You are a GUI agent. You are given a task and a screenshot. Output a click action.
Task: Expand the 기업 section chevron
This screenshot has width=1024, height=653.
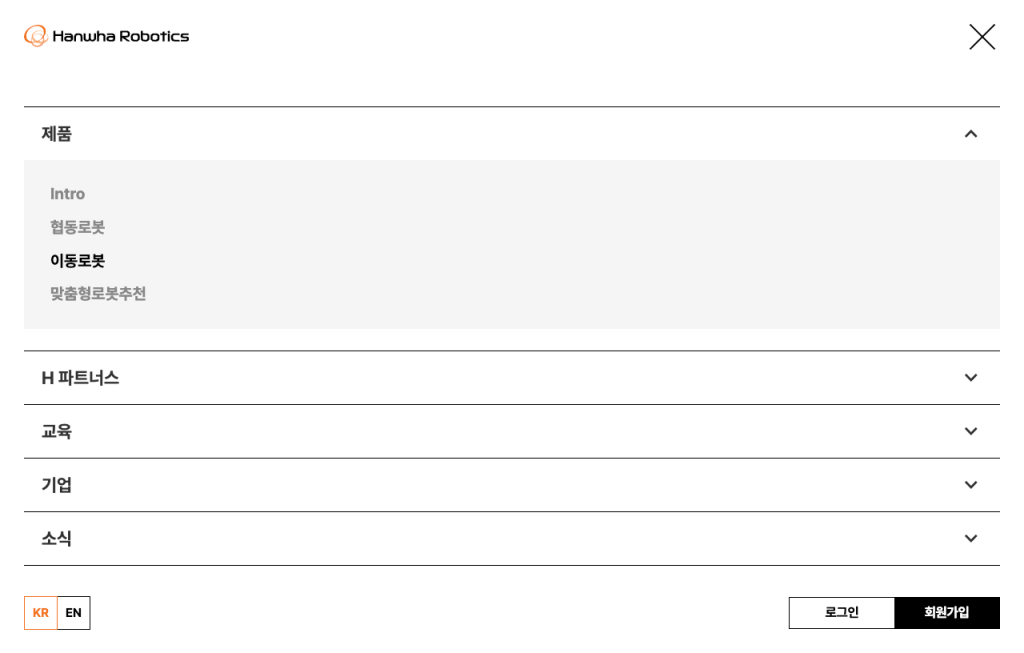(x=970, y=485)
